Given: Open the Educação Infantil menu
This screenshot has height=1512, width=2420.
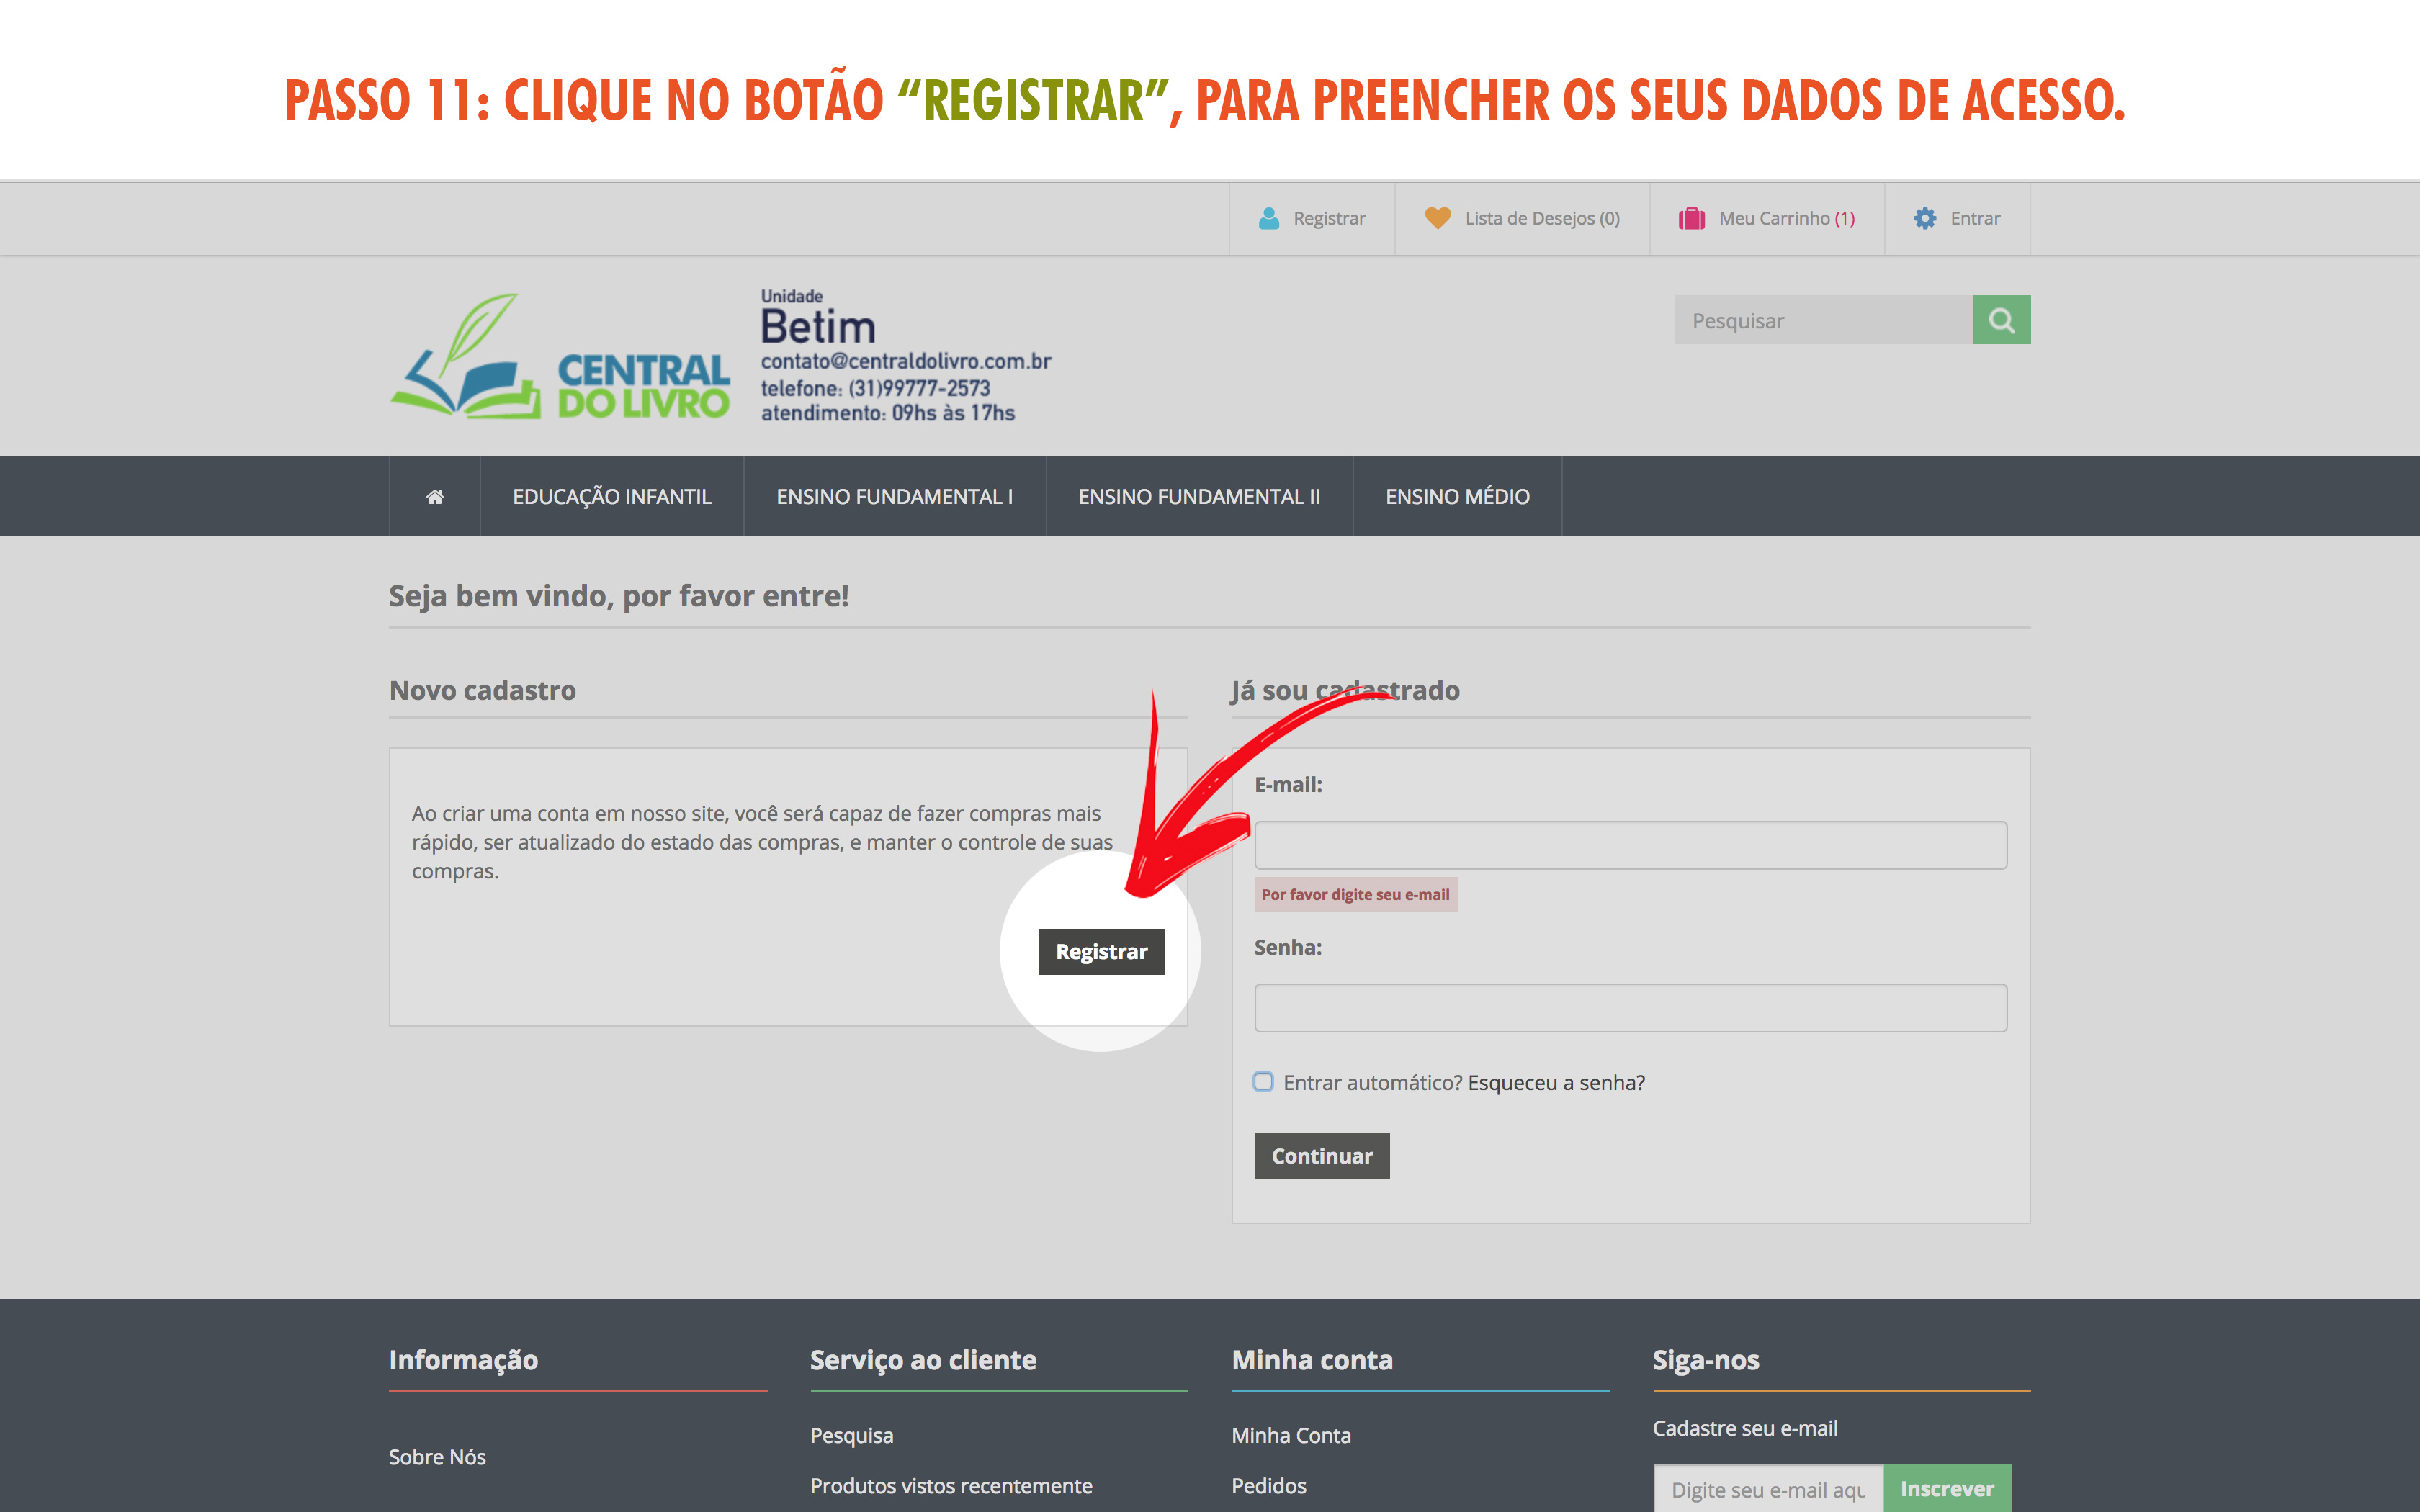Looking at the screenshot, I should [x=611, y=497].
